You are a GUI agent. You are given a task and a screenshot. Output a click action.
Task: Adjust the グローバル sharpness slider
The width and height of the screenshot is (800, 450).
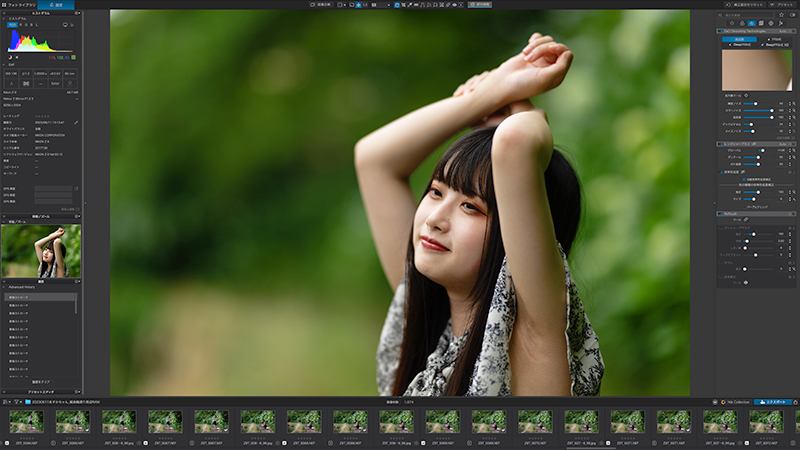[762, 151]
